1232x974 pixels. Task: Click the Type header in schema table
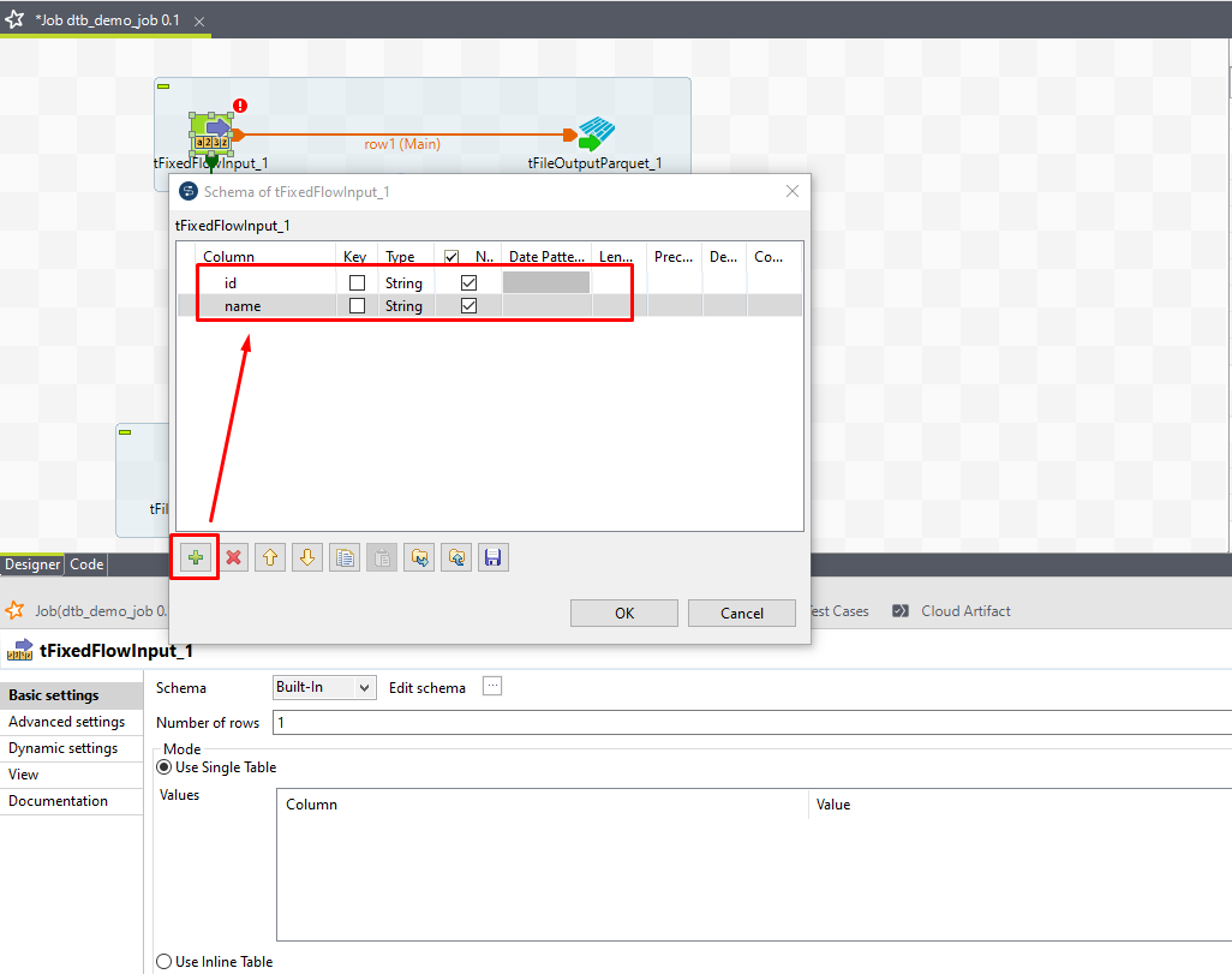[x=405, y=257]
